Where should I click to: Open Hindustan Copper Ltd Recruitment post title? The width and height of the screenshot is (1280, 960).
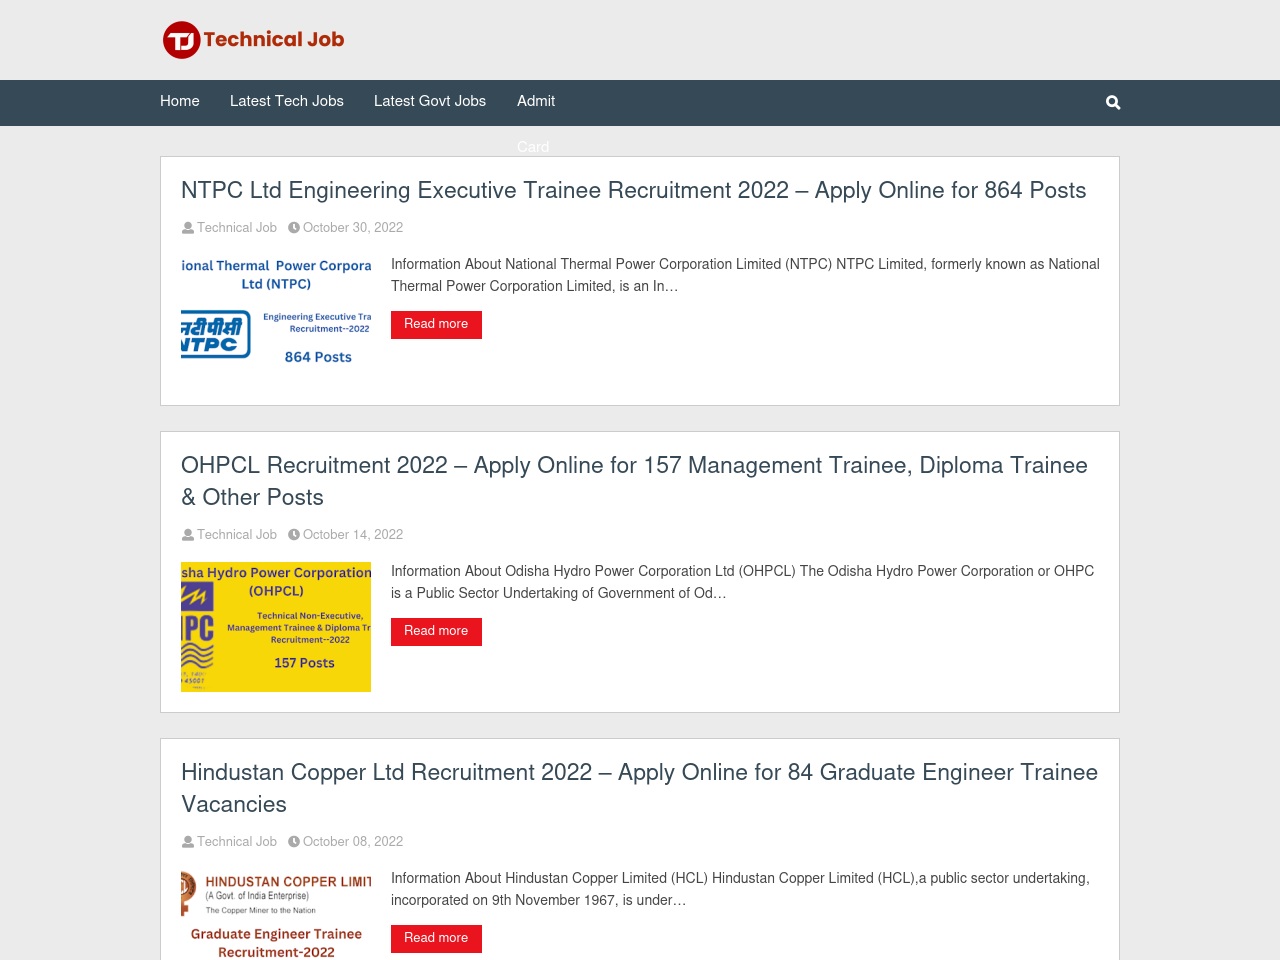(639, 788)
